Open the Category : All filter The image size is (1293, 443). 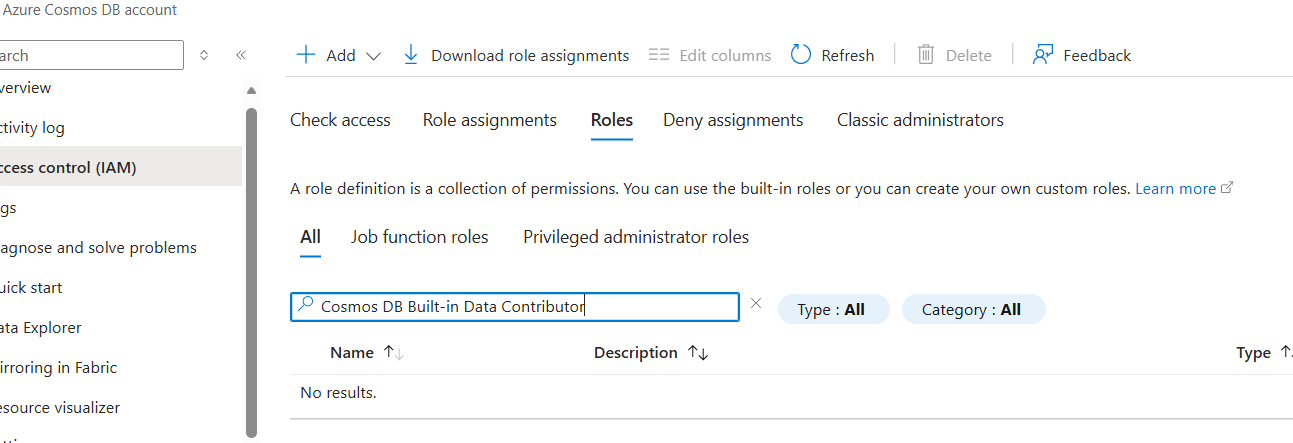972,309
